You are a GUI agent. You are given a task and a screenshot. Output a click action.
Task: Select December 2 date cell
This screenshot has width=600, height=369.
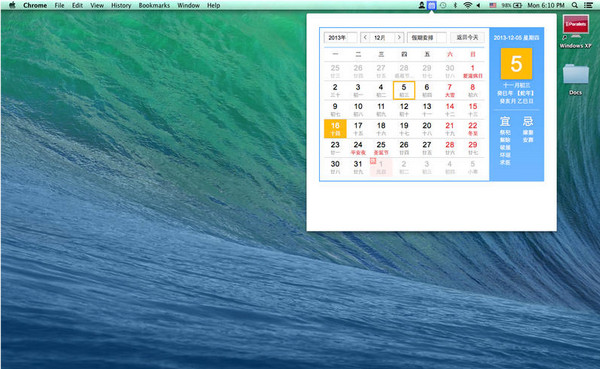coord(335,90)
